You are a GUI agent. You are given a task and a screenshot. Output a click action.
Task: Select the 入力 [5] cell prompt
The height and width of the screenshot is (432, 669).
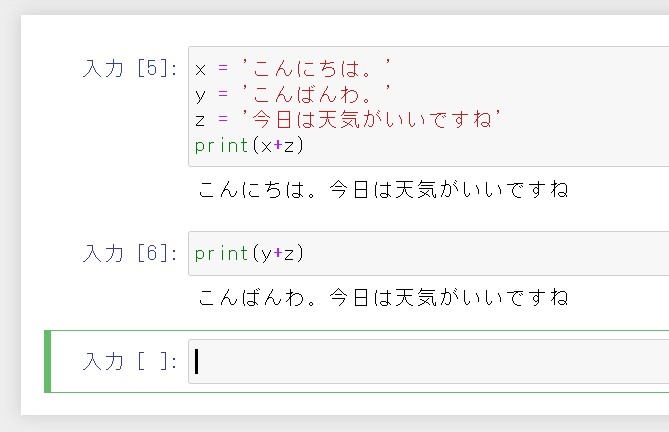130,68
